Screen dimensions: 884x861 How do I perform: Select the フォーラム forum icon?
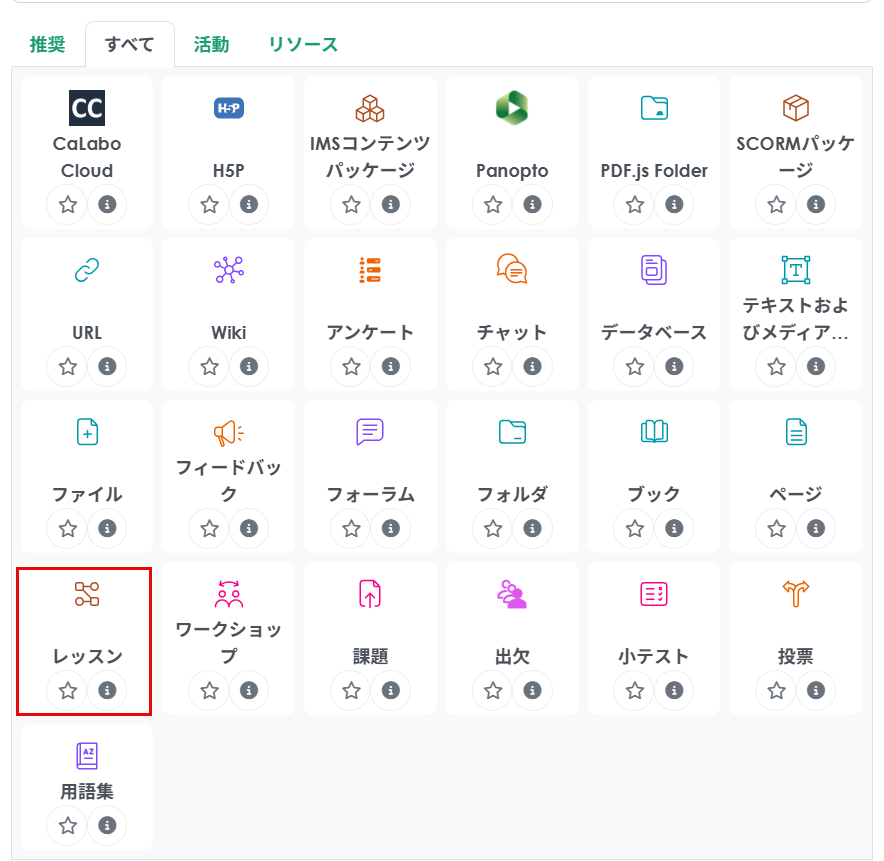[x=370, y=432]
